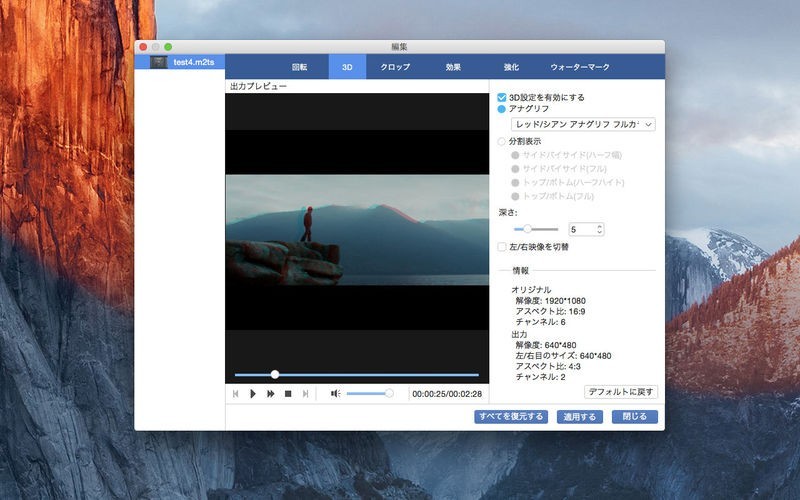Skip to the next frame icon
This screenshot has width=800, height=500.
[x=305, y=394]
